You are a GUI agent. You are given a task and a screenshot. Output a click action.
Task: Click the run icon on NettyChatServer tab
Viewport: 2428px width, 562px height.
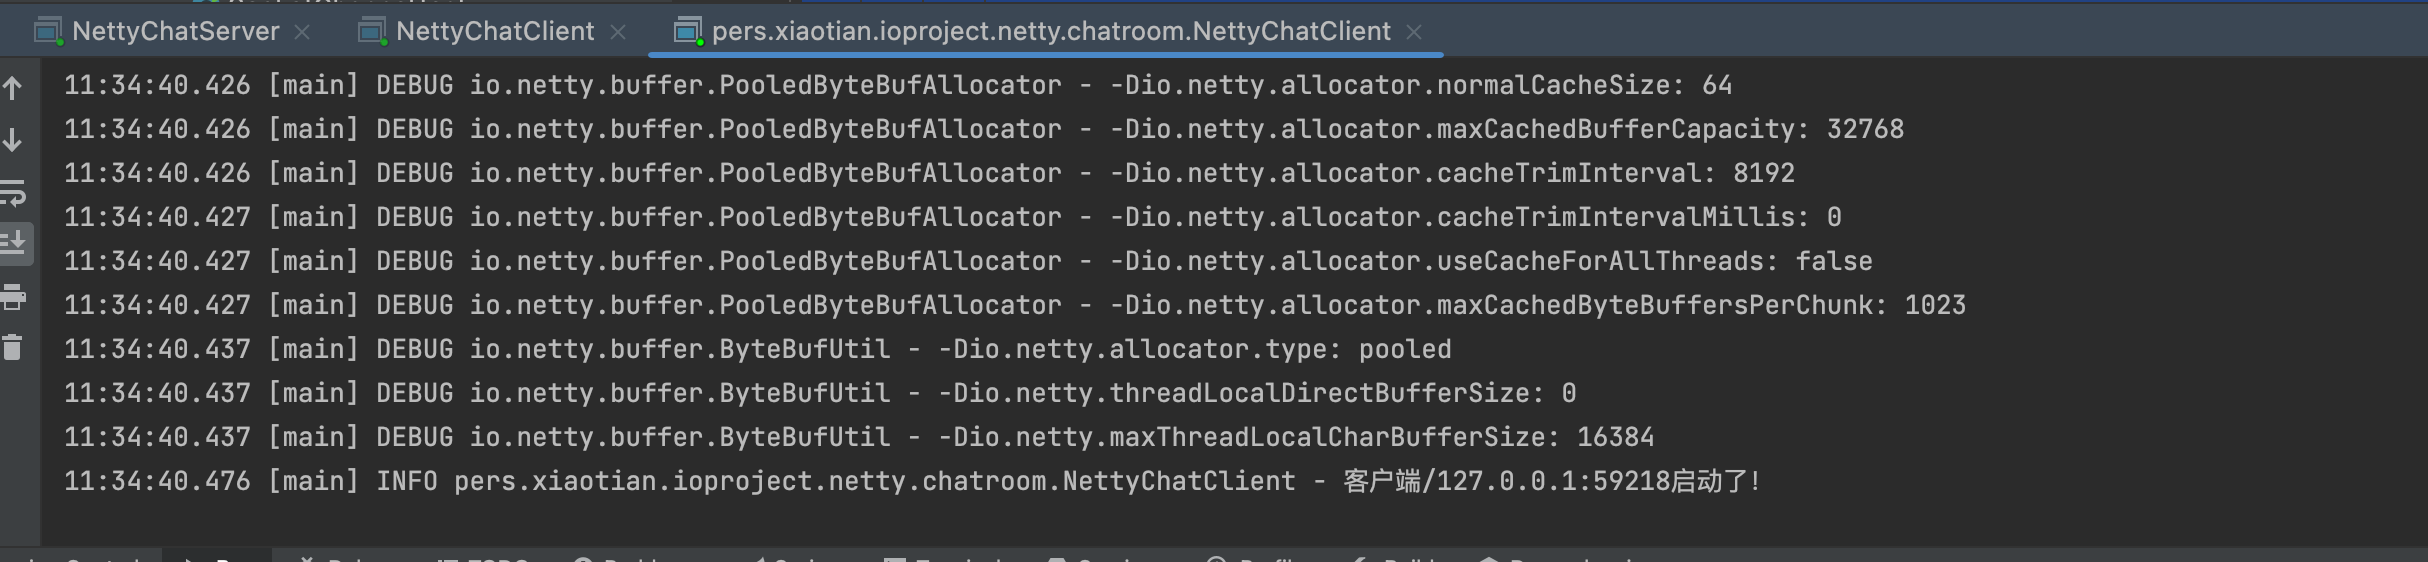[48, 31]
